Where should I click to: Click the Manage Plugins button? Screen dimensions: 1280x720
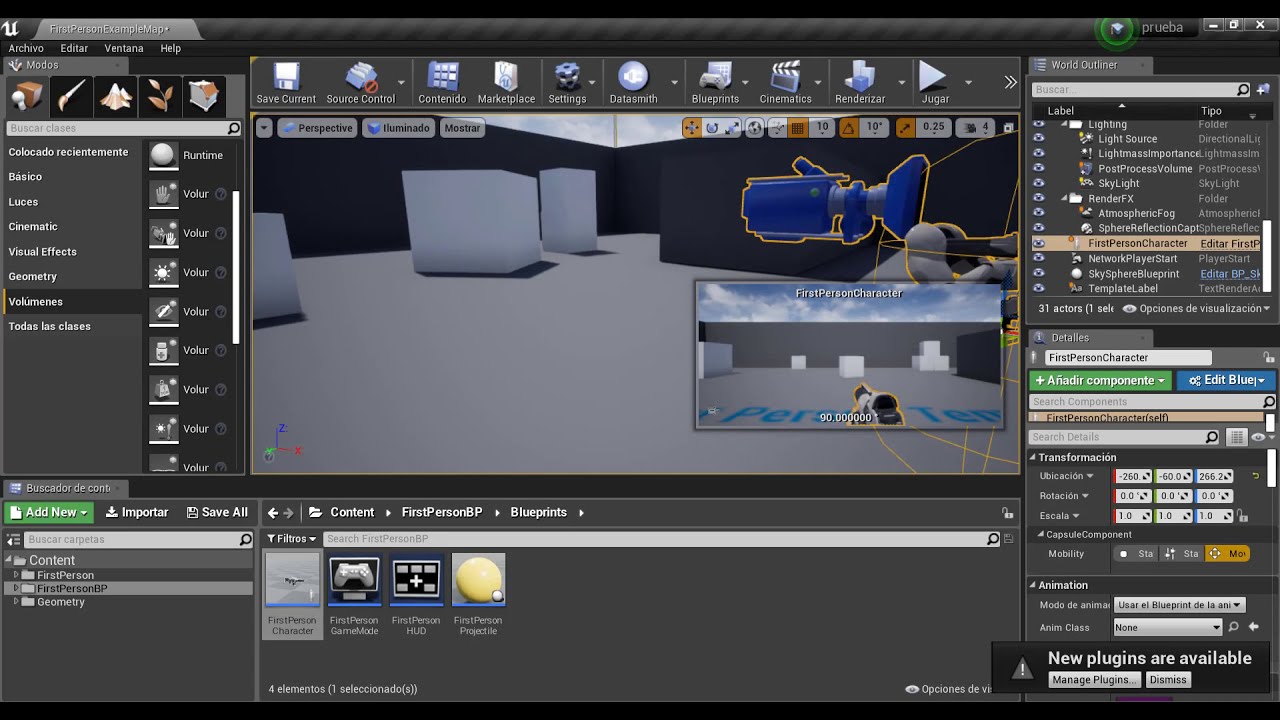click(x=1094, y=680)
